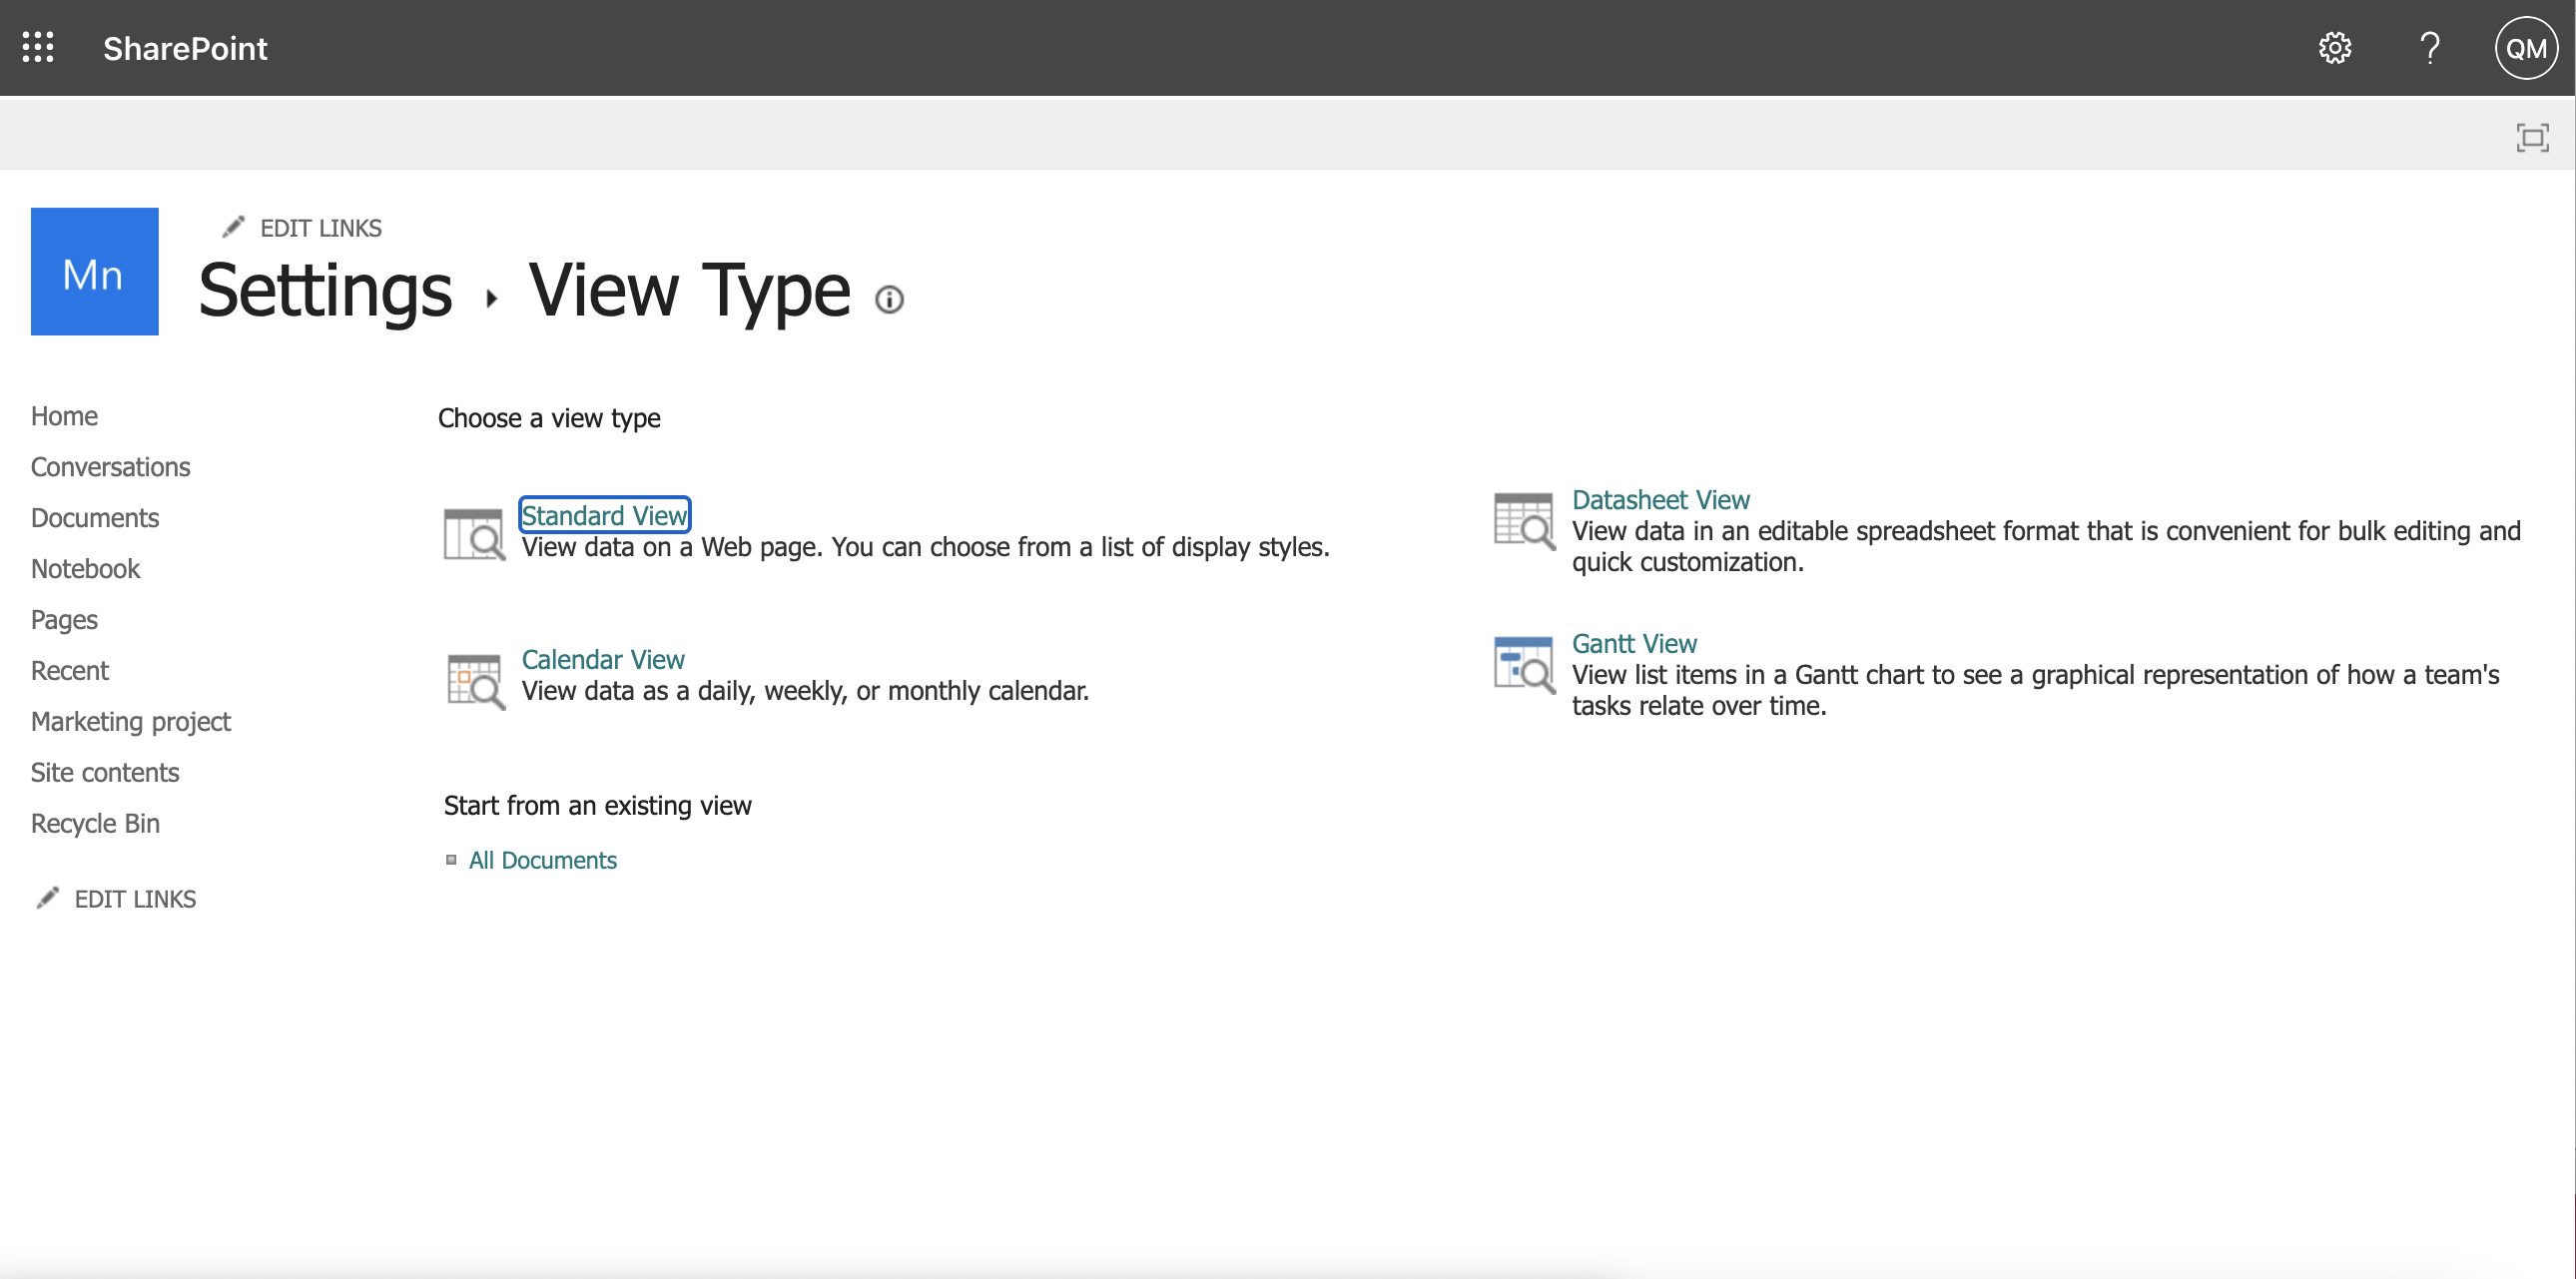This screenshot has height=1279, width=2576.
Task: Click the 'Start from an existing view' heading
Action: pos(598,806)
